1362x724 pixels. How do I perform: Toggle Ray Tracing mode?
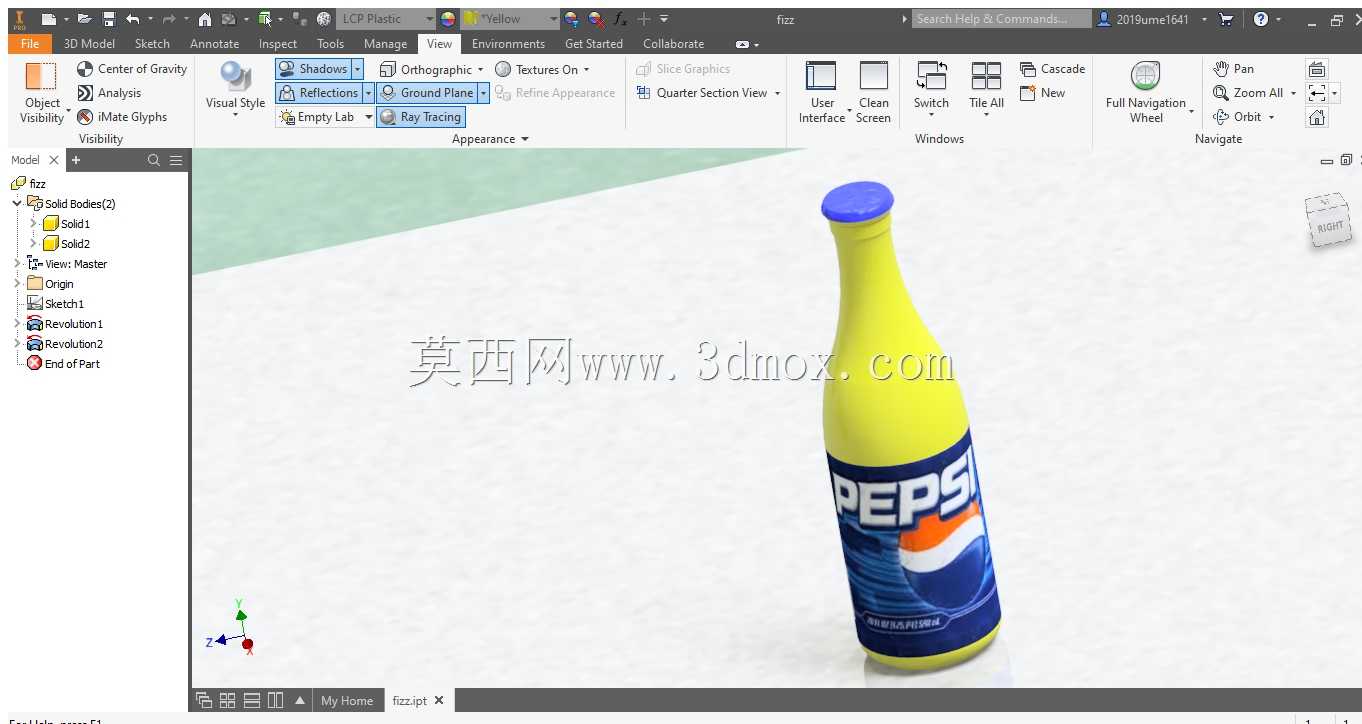click(421, 117)
